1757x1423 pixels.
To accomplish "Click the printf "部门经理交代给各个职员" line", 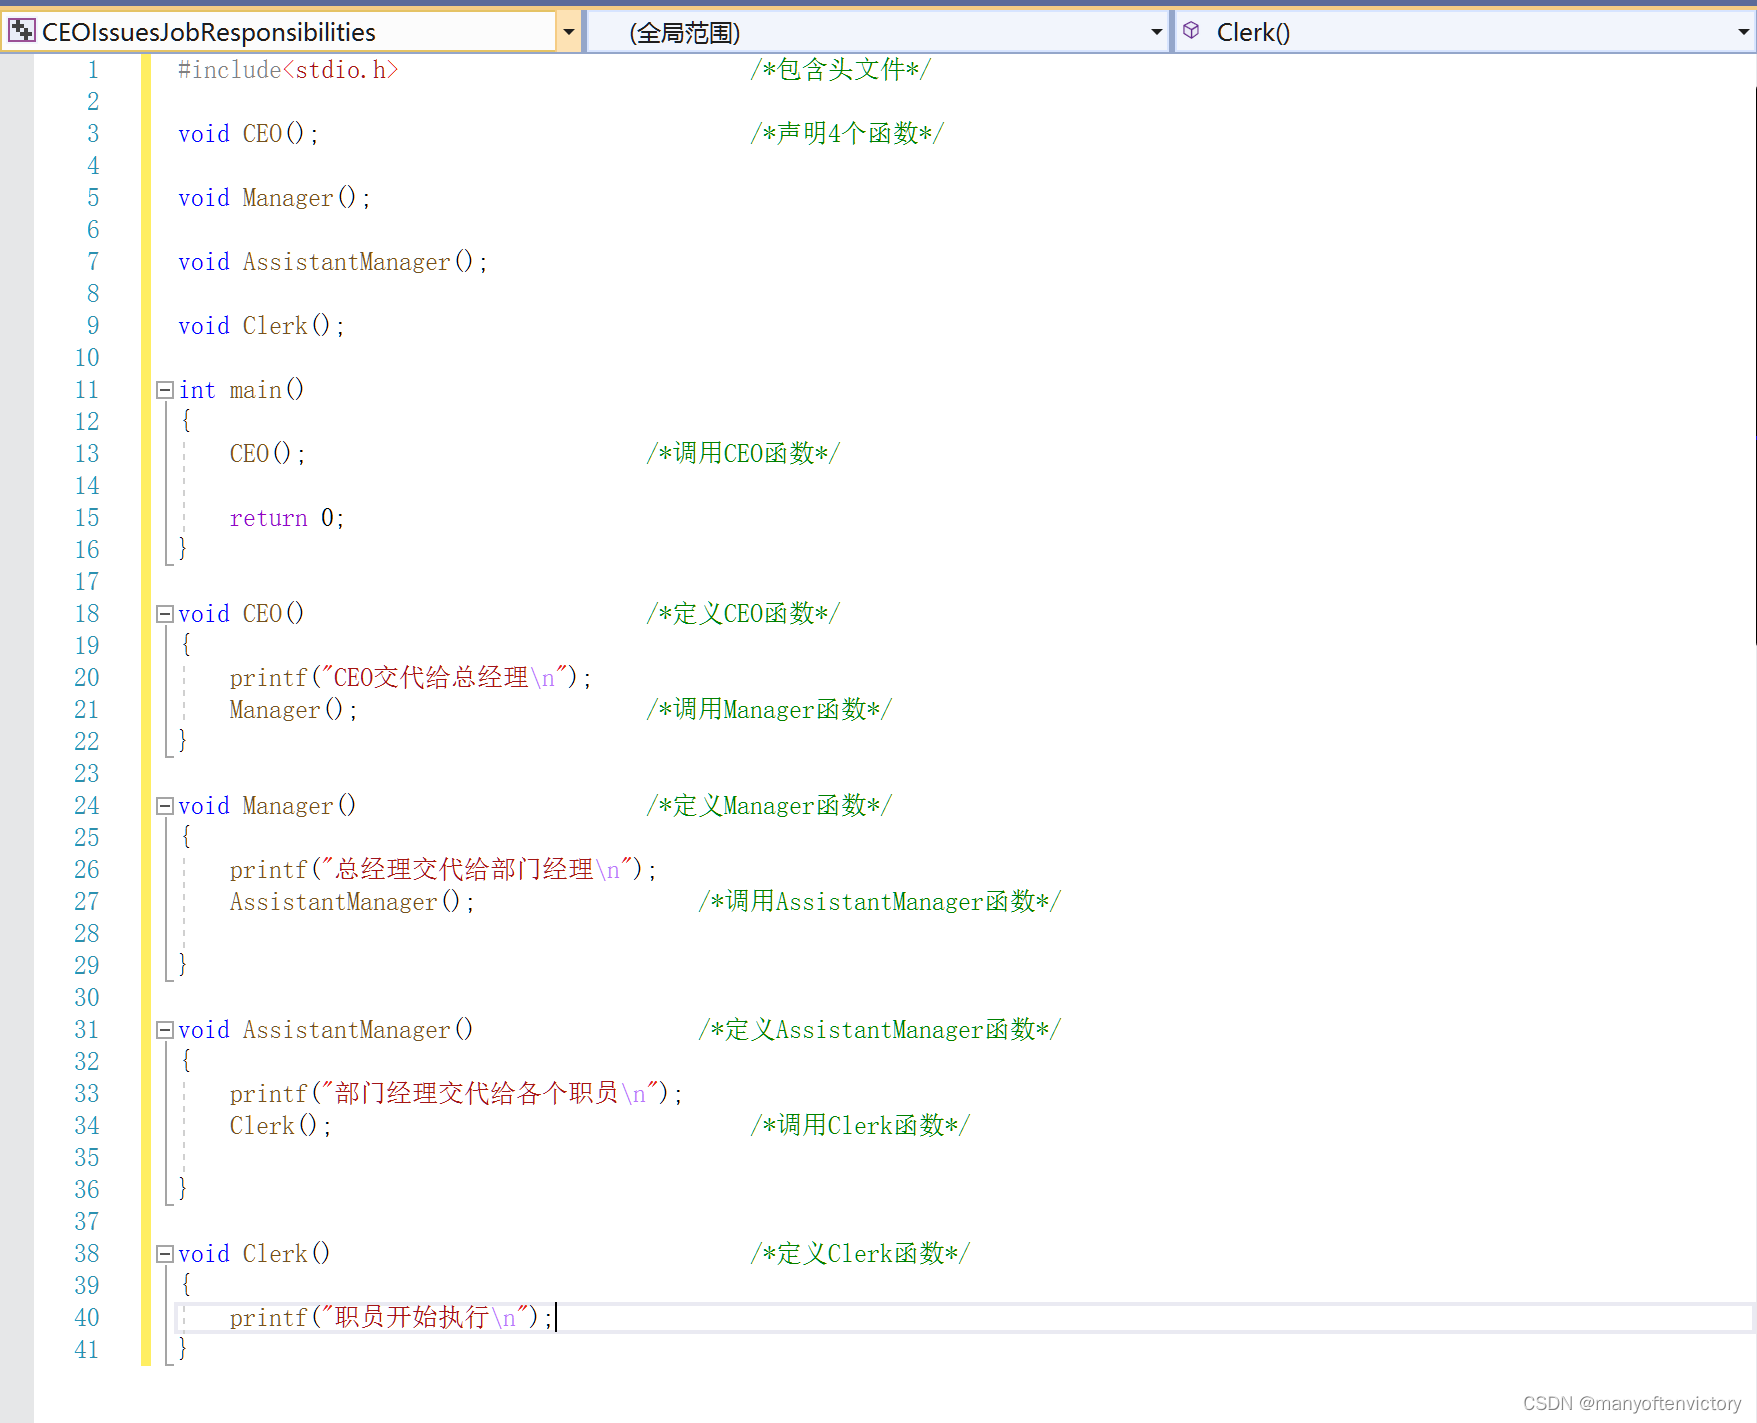I will [456, 1094].
